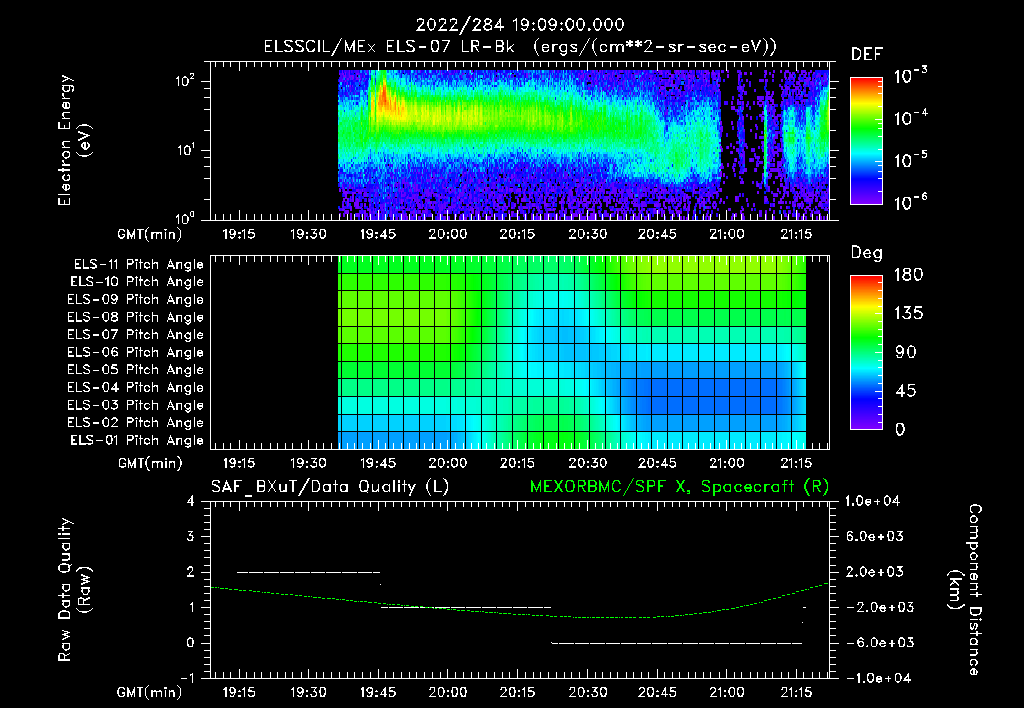Click 20:00 tick under the pitch angle panel

click(x=448, y=463)
